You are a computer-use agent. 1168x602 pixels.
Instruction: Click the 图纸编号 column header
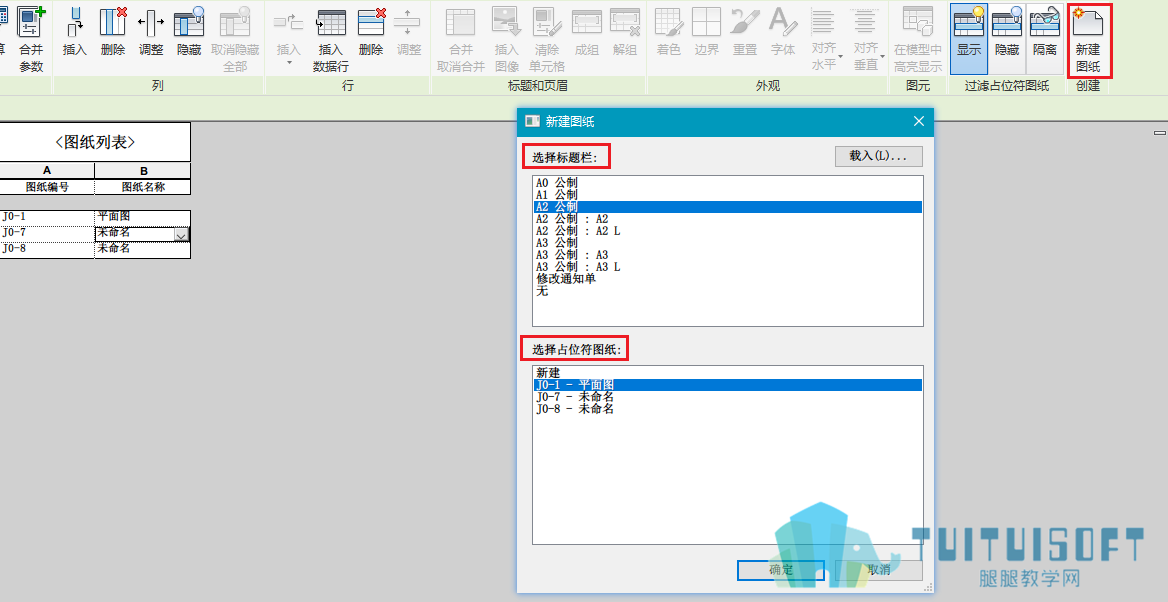point(47,187)
